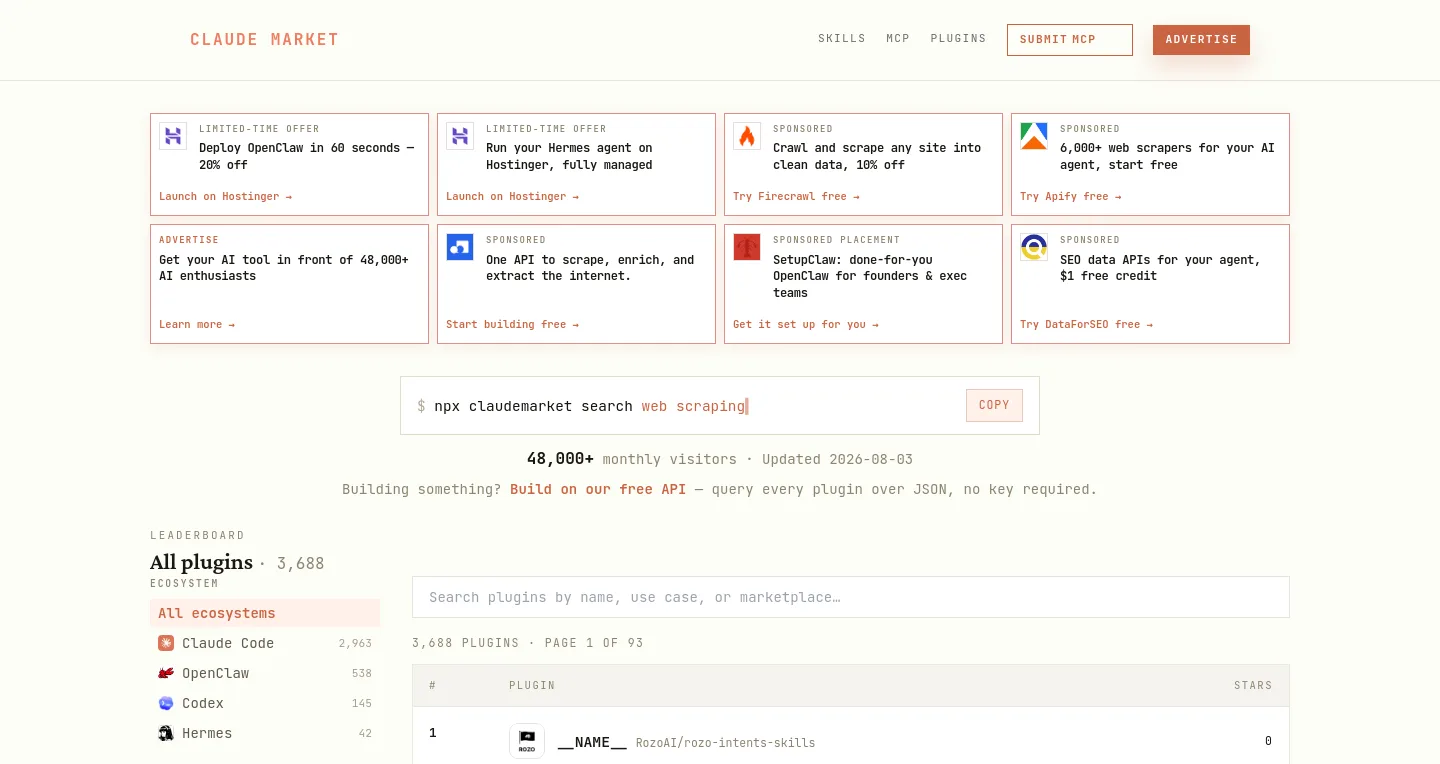Click the STARS column header
The height and width of the screenshot is (764, 1440).
click(1253, 686)
